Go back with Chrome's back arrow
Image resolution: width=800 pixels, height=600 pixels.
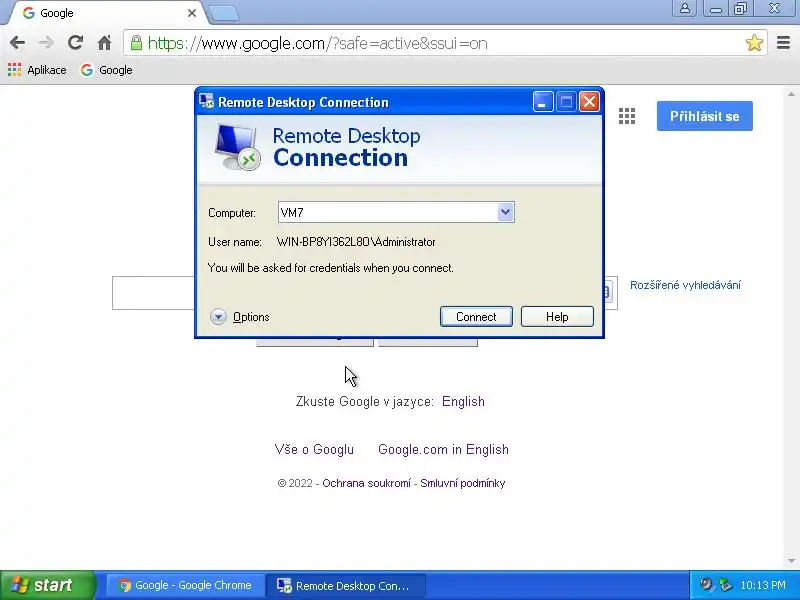click(17, 43)
